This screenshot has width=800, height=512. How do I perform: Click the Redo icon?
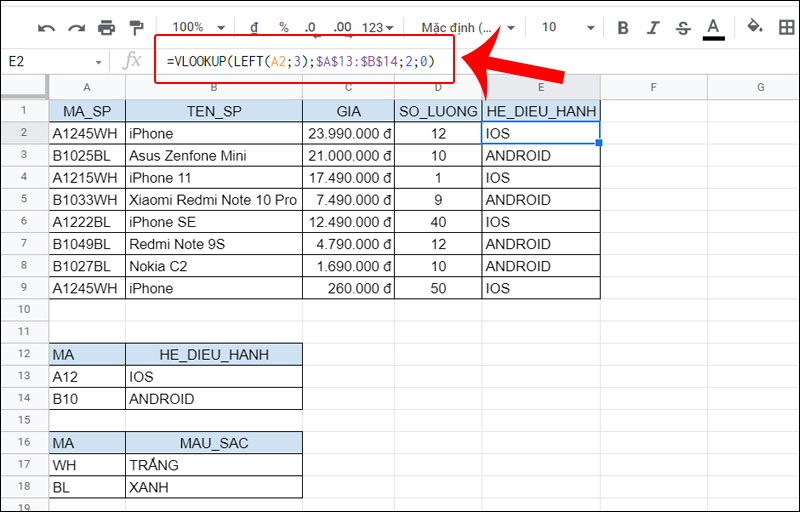point(76,27)
